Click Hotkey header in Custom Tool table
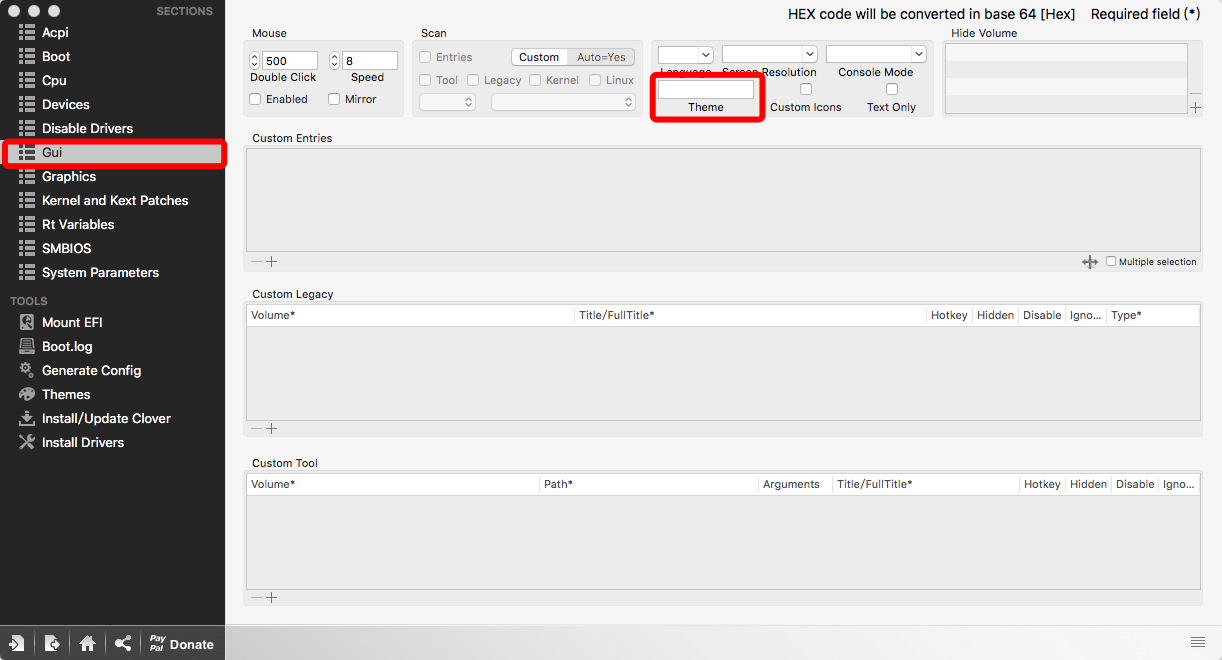 [x=1042, y=484]
